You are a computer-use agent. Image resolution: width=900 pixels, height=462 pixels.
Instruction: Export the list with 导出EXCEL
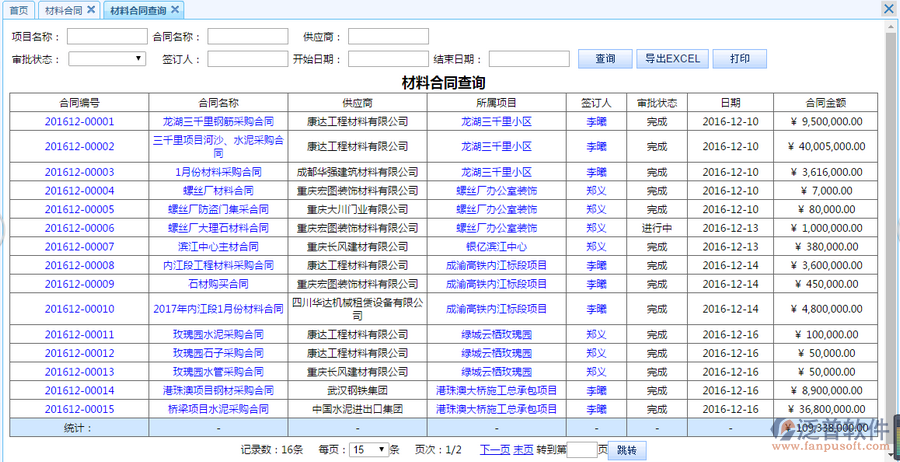(672, 59)
